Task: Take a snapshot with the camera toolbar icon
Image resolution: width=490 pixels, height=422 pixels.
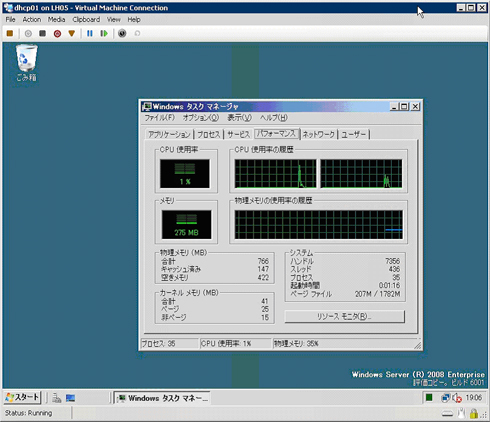Action: (122, 33)
